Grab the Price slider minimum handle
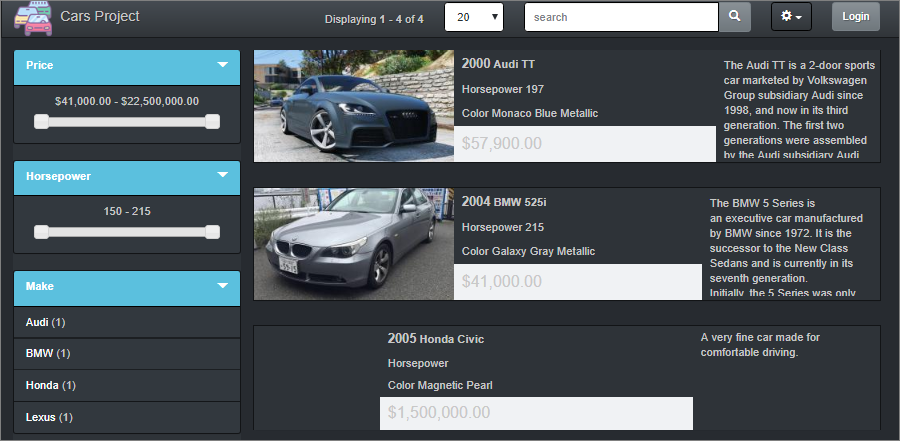Screen dimensions: 900x441 (41, 121)
